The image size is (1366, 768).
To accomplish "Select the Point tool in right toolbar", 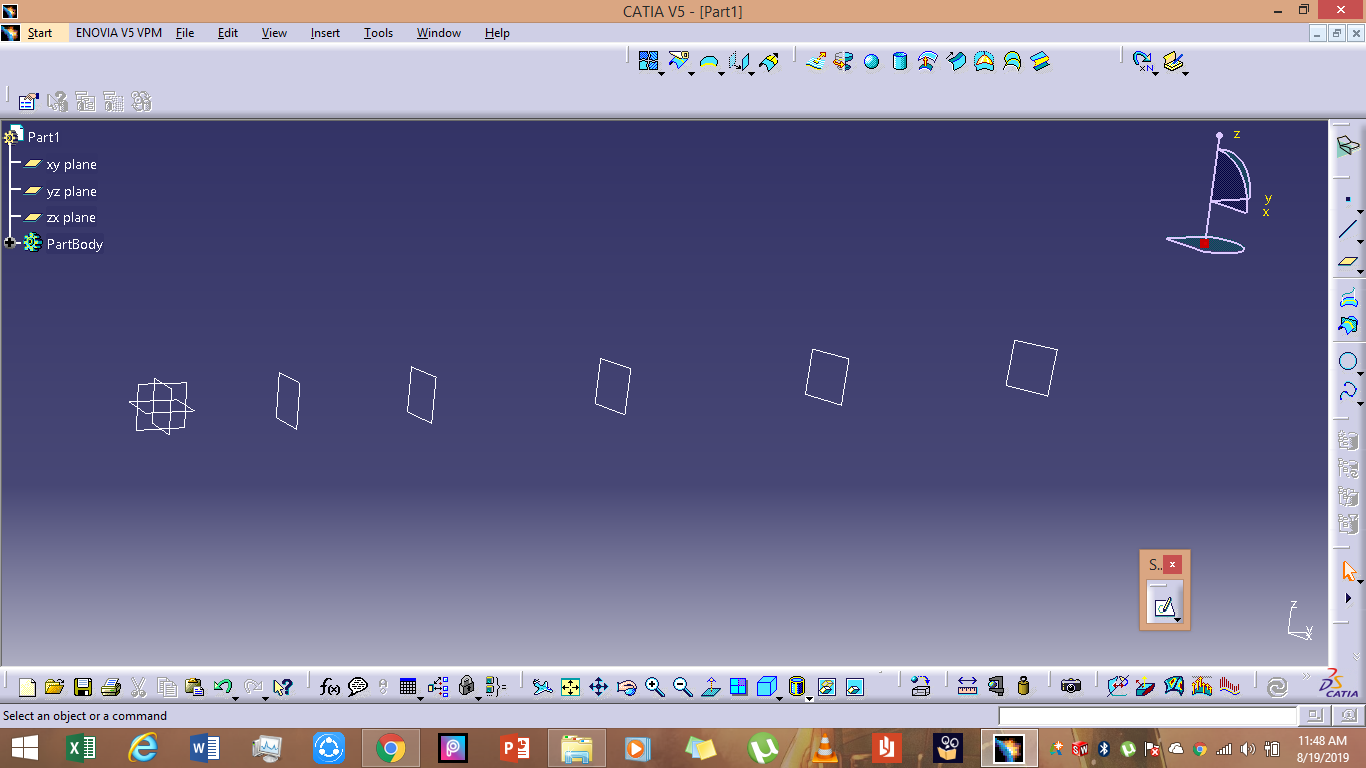I will tap(1347, 199).
